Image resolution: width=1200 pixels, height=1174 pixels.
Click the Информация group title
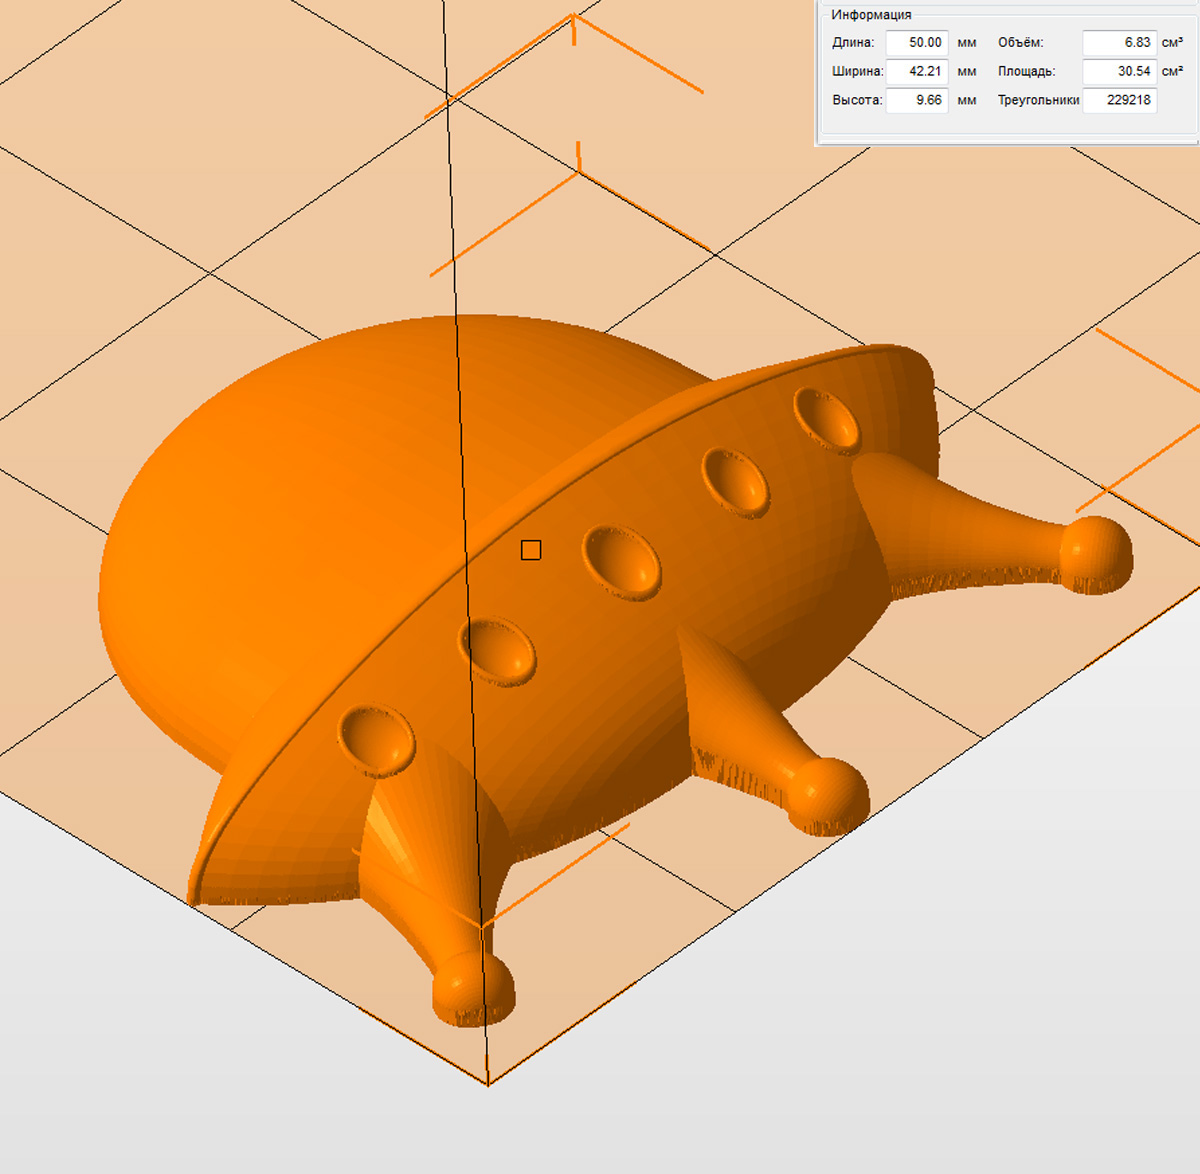[x=871, y=15]
